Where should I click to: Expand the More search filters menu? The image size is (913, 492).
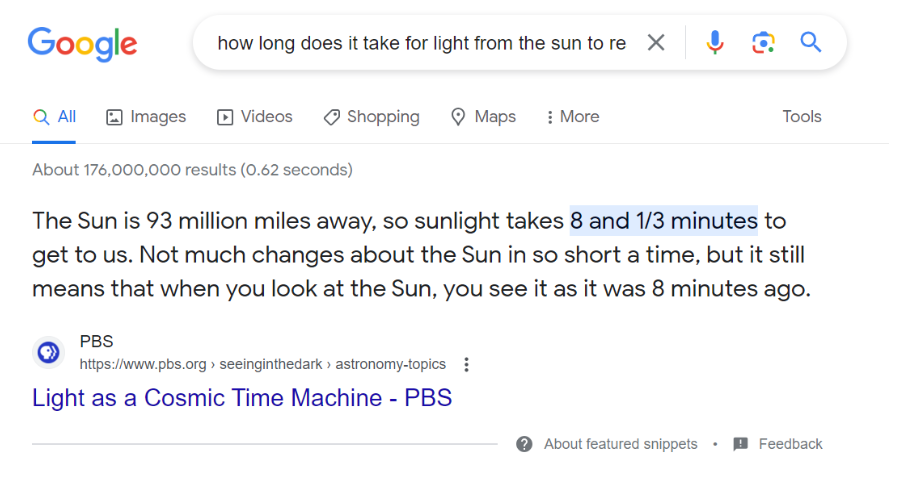[572, 117]
